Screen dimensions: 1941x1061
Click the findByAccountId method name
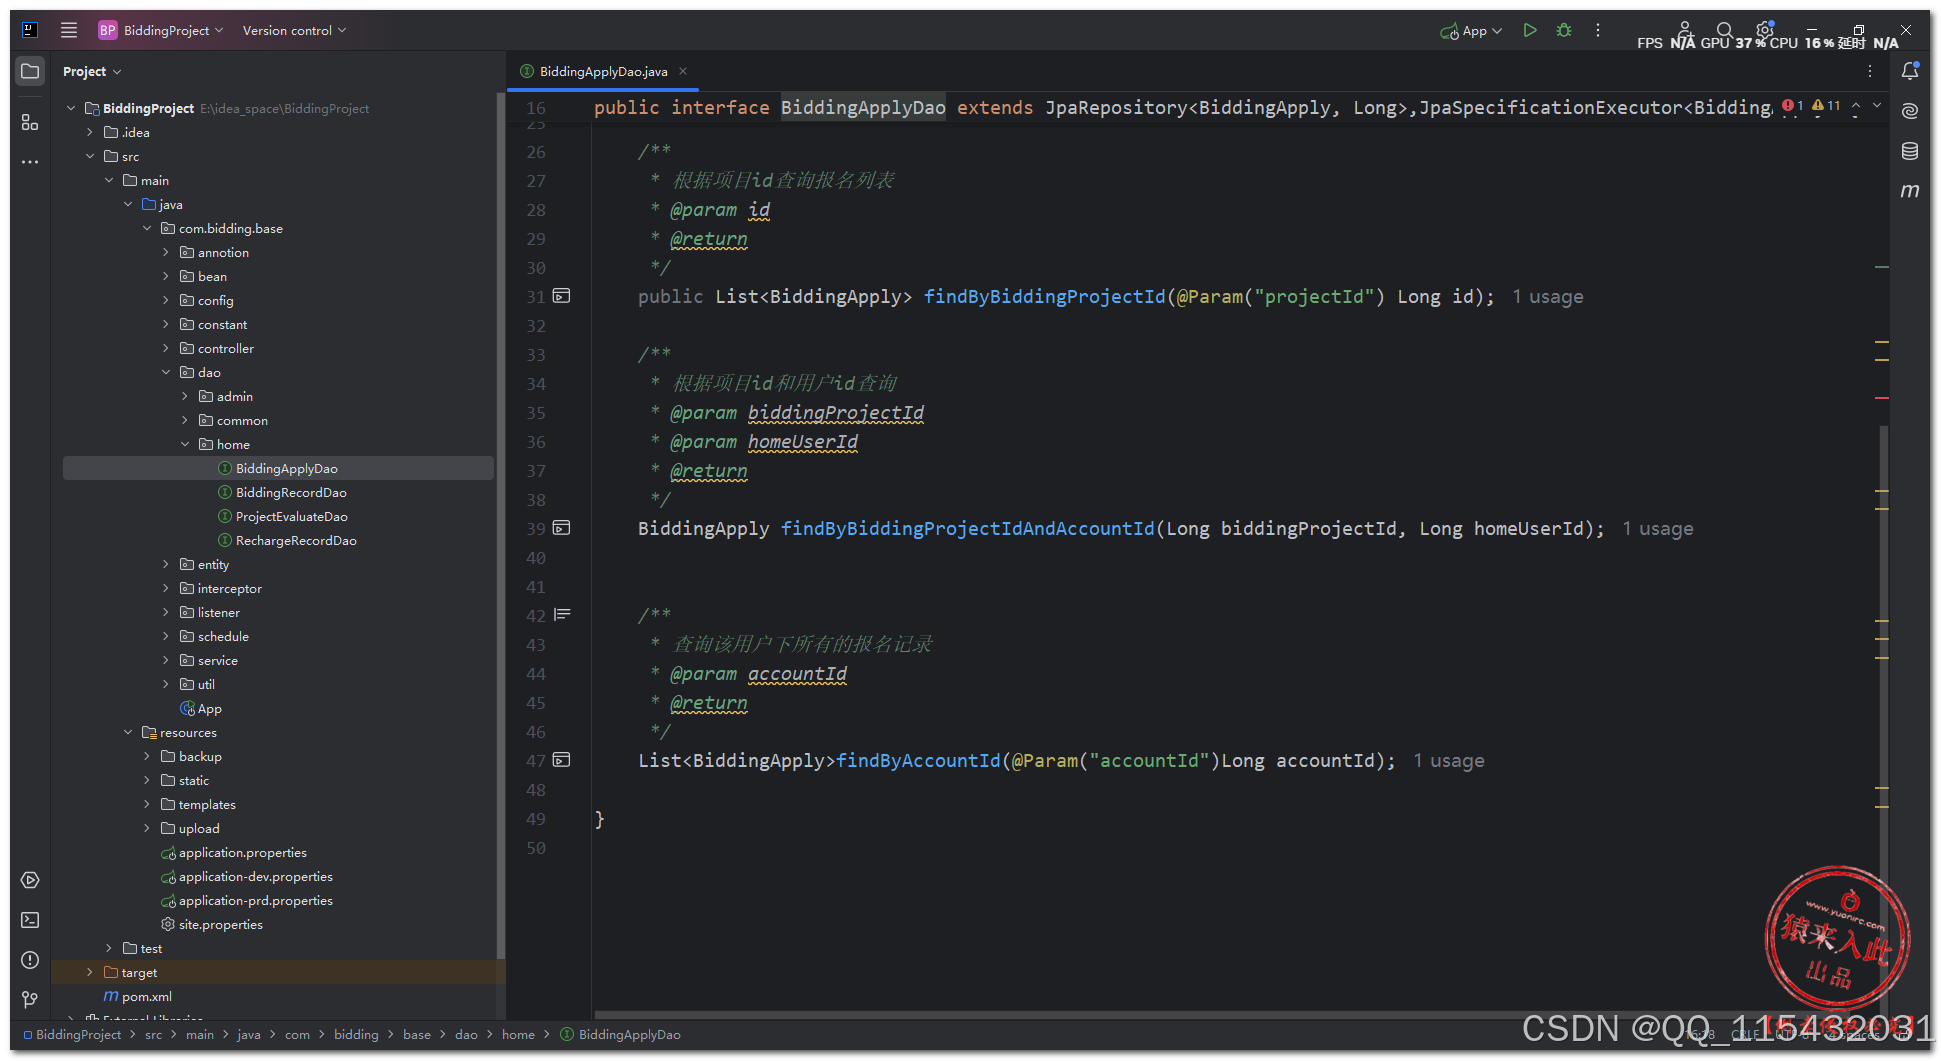click(918, 761)
